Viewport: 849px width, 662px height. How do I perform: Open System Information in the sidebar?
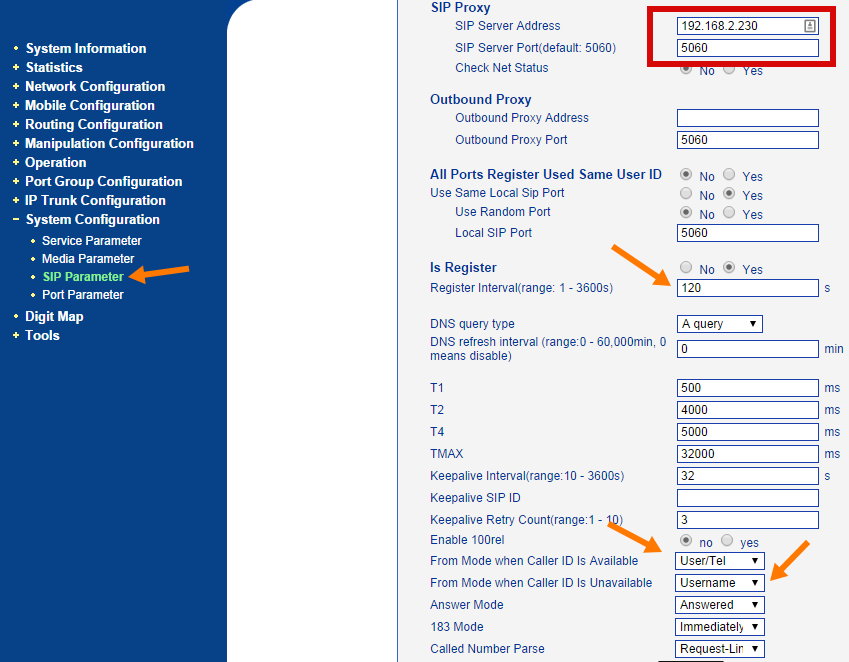pos(86,49)
